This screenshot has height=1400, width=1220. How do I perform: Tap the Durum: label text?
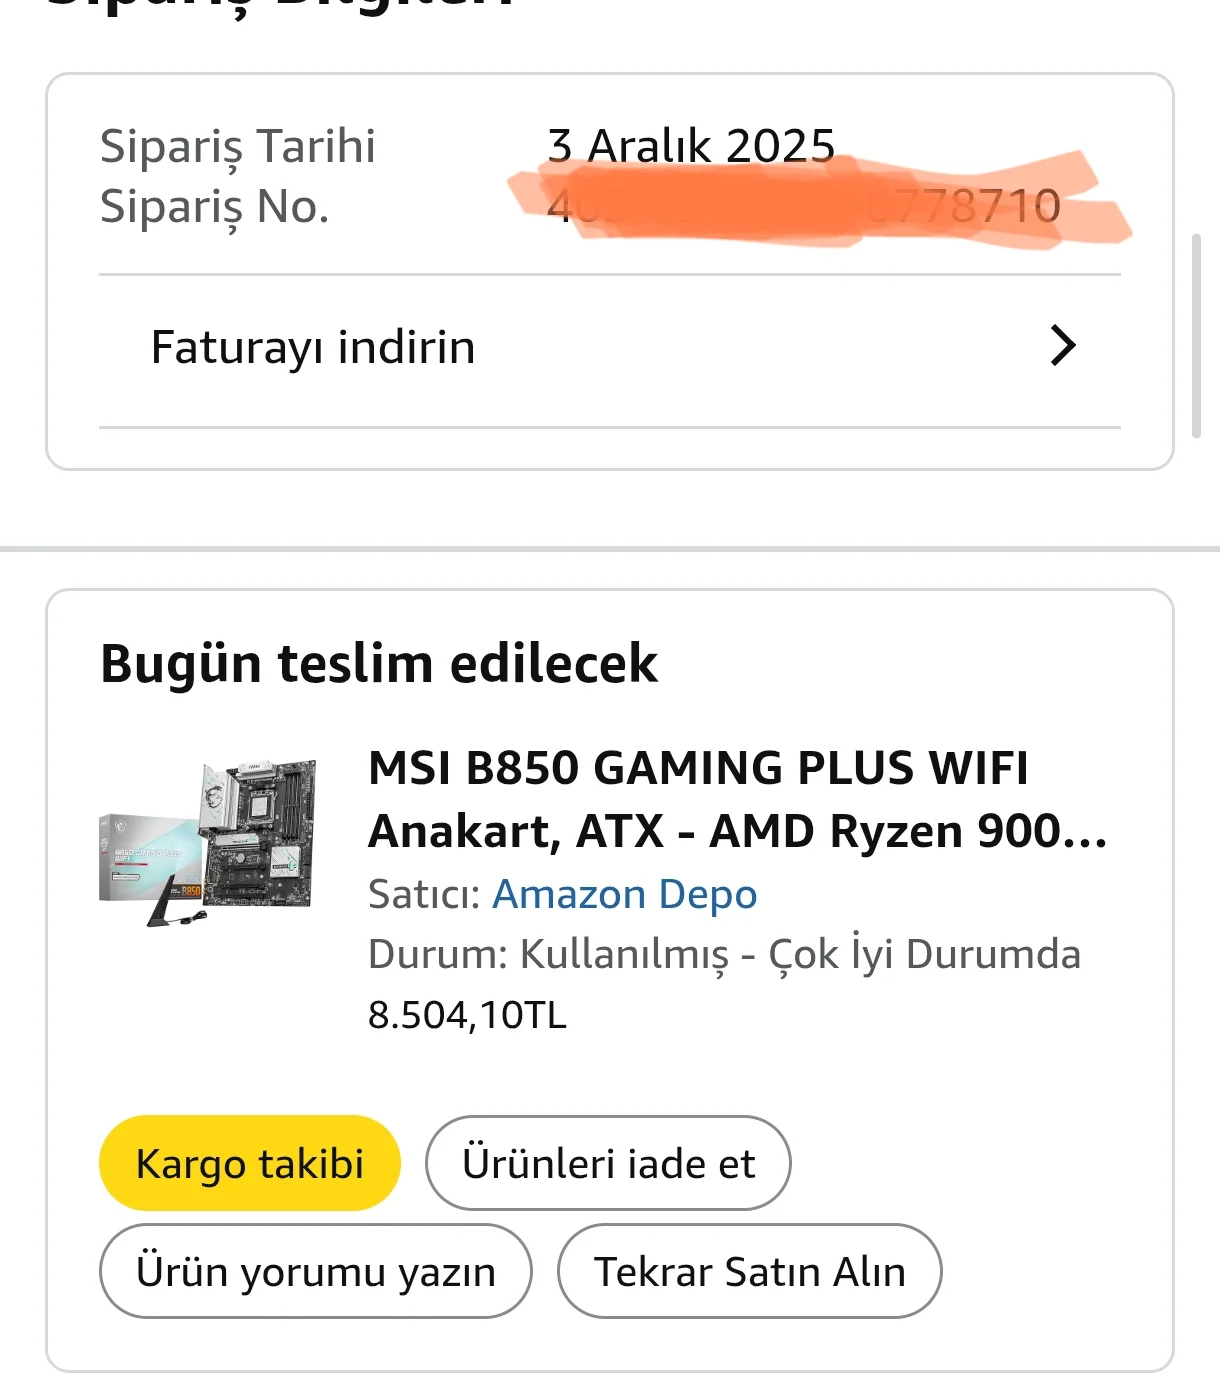438,954
